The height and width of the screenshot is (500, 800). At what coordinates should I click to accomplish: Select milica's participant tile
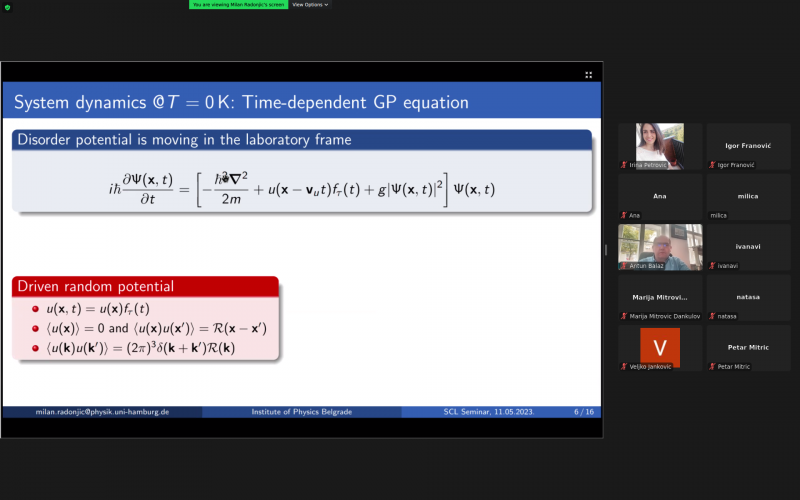tap(748, 196)
